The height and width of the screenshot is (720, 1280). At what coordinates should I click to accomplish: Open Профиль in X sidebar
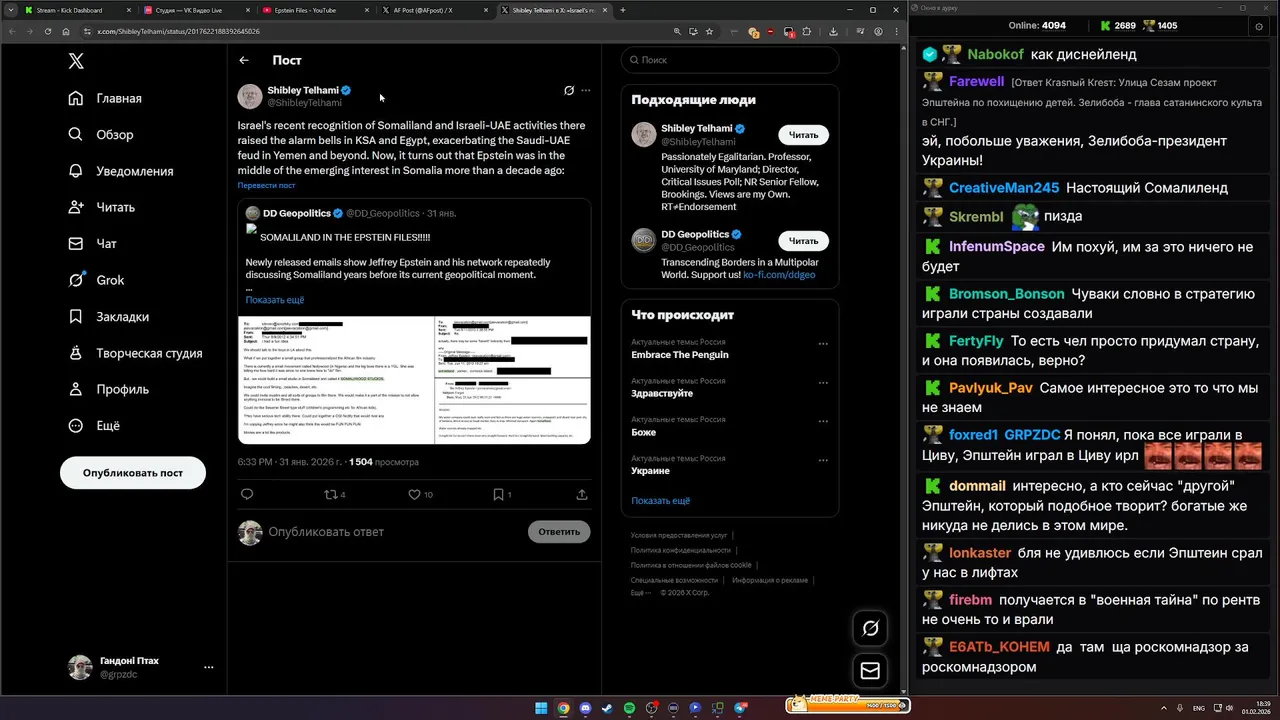coord(109,389)
